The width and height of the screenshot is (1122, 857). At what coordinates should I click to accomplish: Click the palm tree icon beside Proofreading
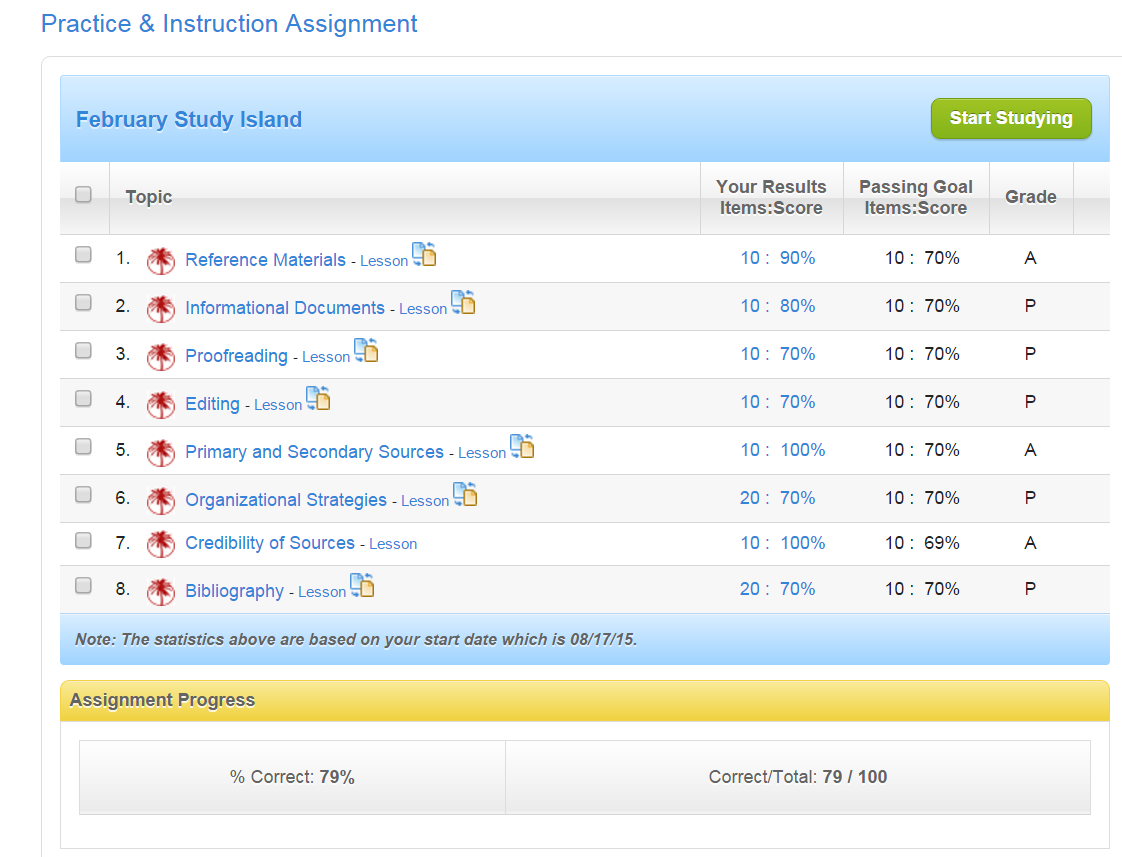tap(161, 357)
